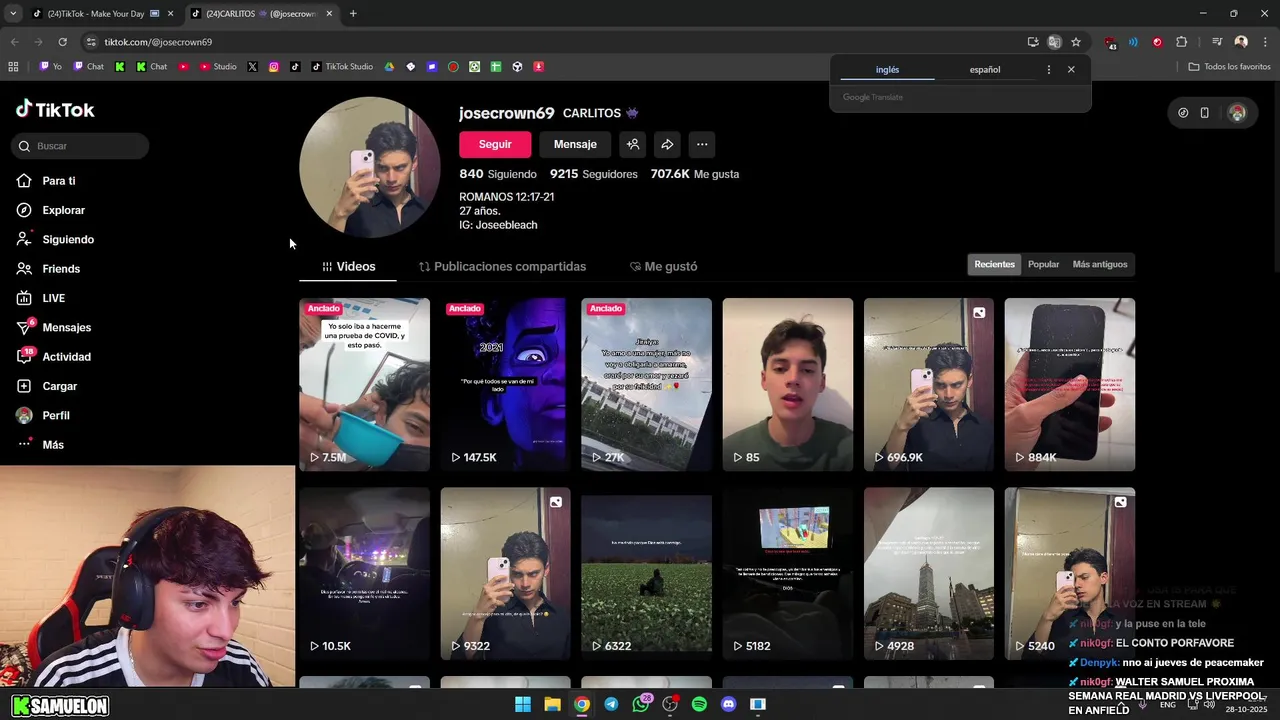1280x720 pixels.
Task: Open Chrome three-dot menu
Action: coord(1265,42)
